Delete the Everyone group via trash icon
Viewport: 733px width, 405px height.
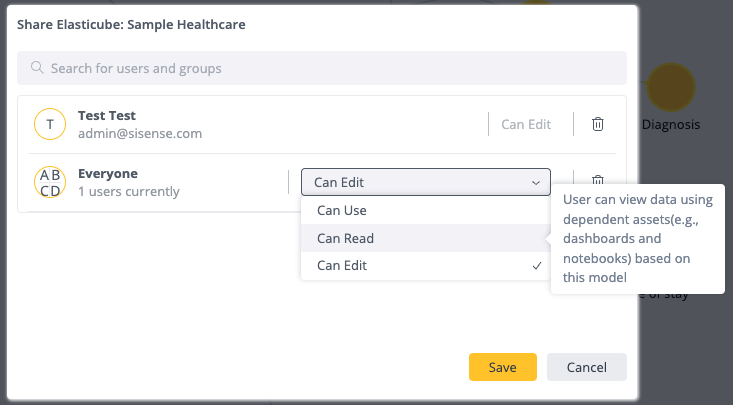(597, 180)
